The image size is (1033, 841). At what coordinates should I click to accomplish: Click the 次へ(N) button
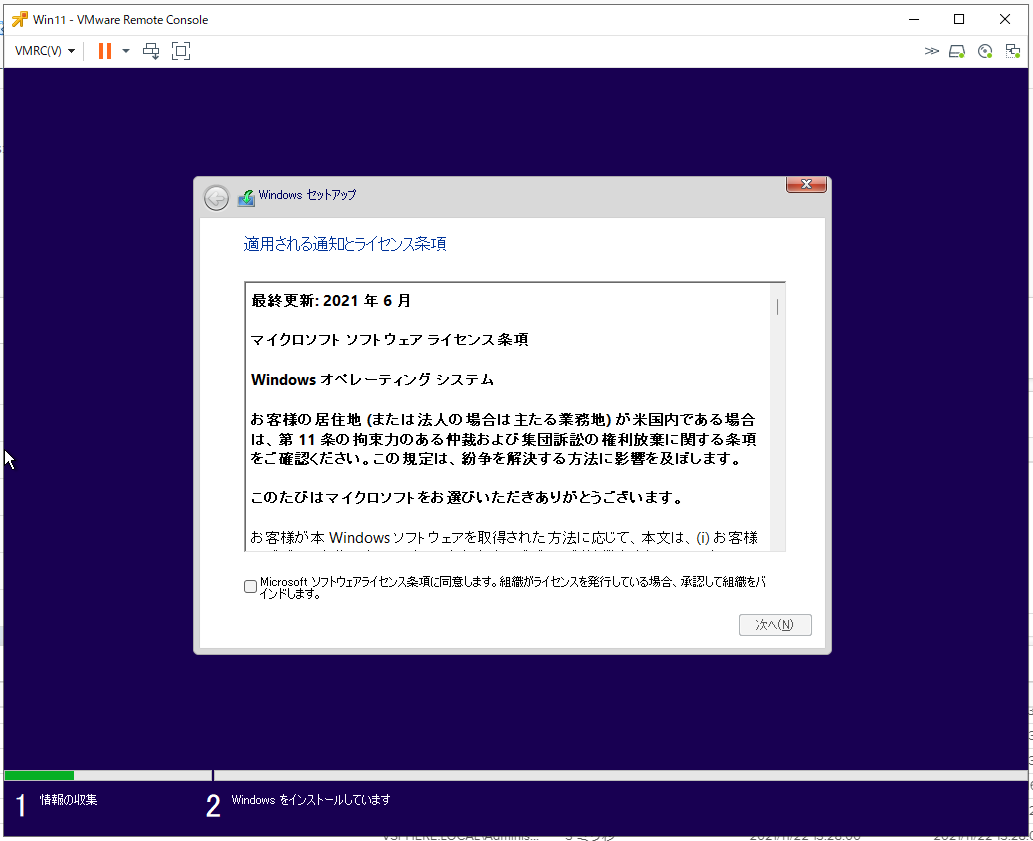(x=775, y=625)
